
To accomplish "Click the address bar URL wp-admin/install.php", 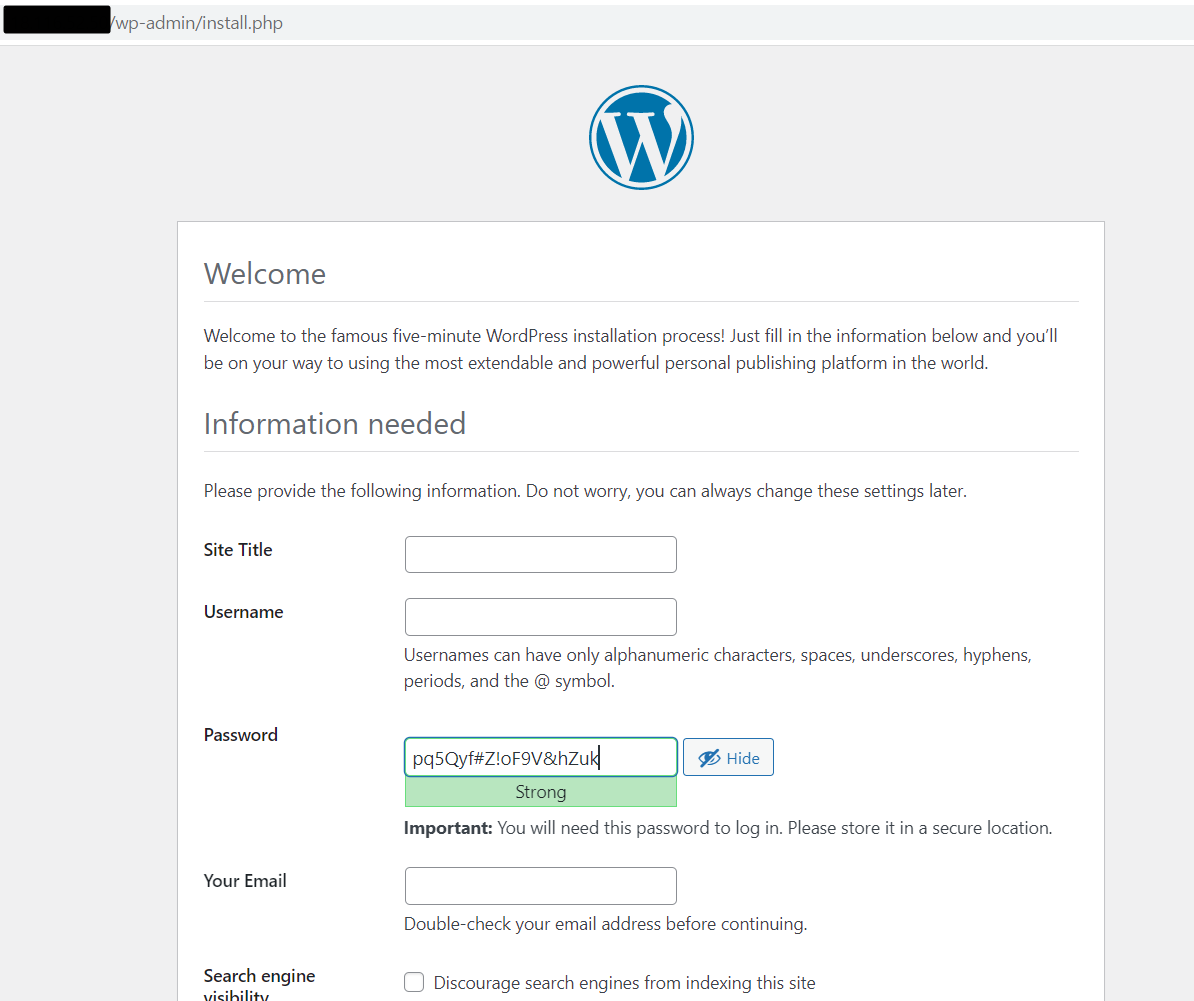I will 198,23.
